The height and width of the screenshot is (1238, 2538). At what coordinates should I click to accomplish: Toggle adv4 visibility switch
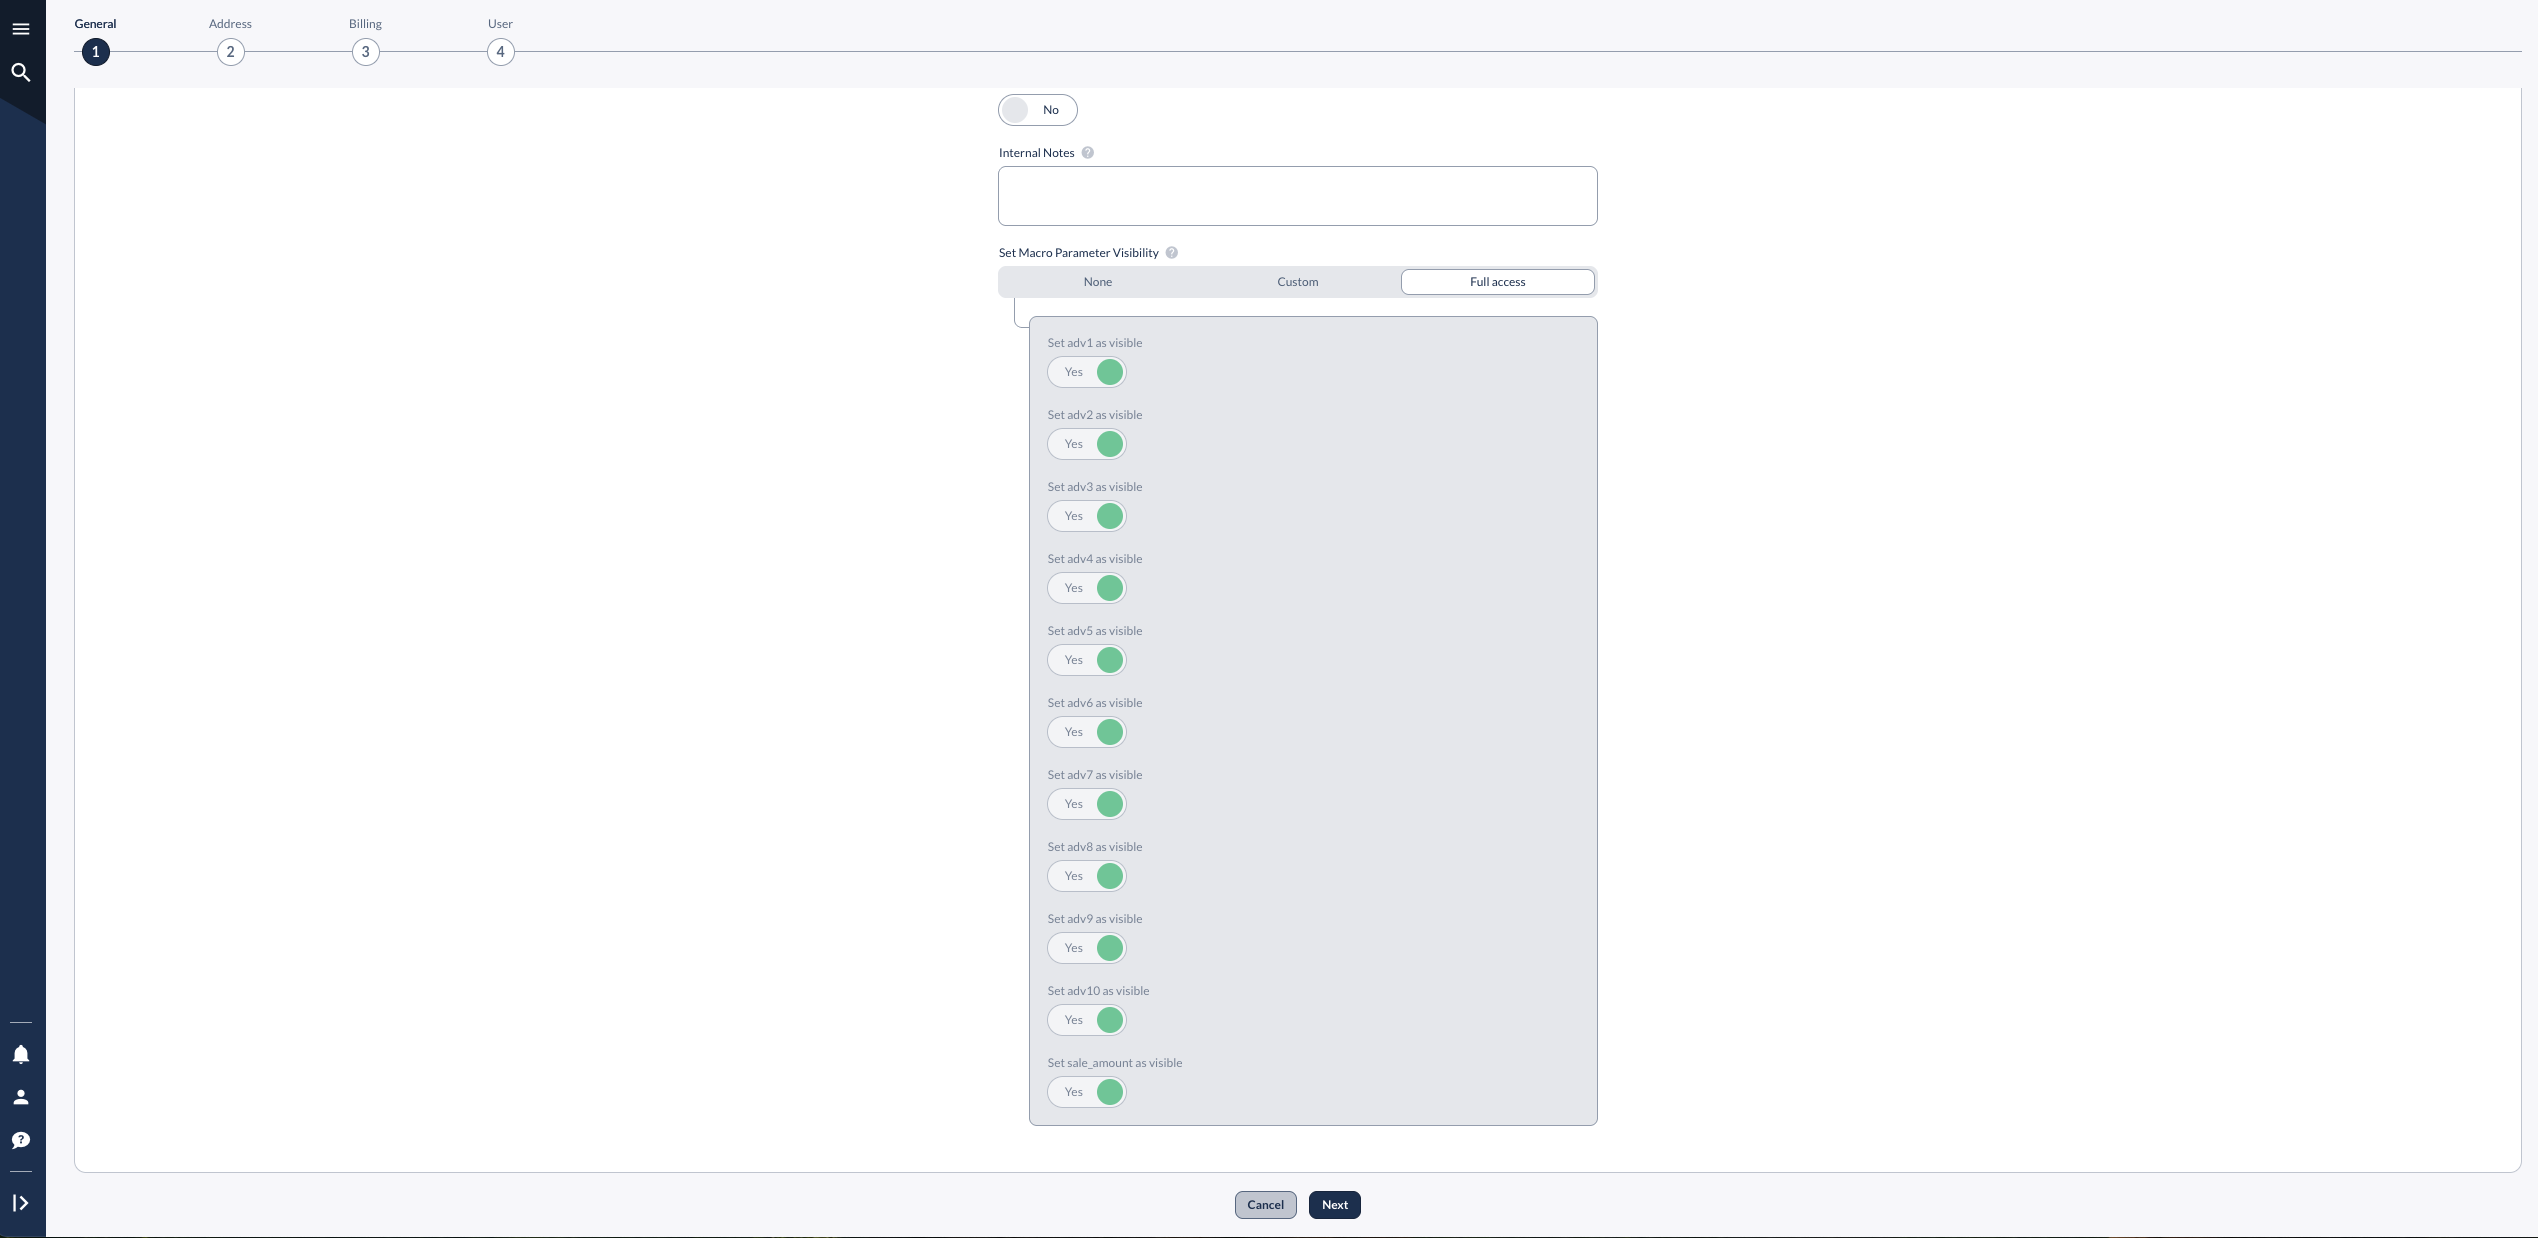pyautogui.click(x=1087, y=588)
